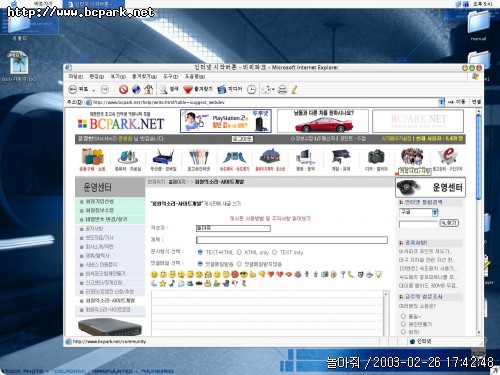Open the house category icon
Viewport: 500px width, 375px height.
[x=270, y=157]
